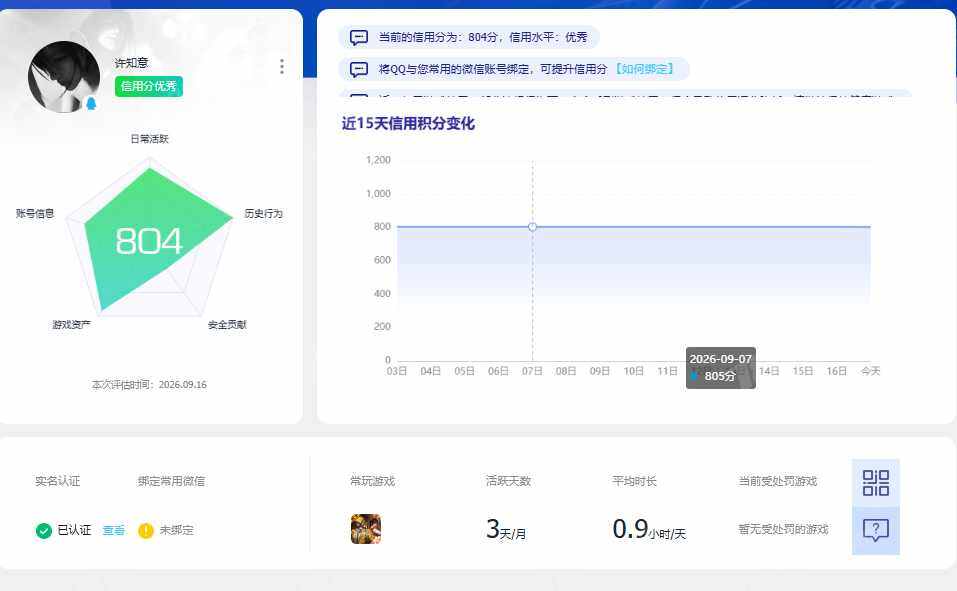Click the 本次评估时间：2026.09.16 text
The image size is (957, 591).
tap(150, 385)
